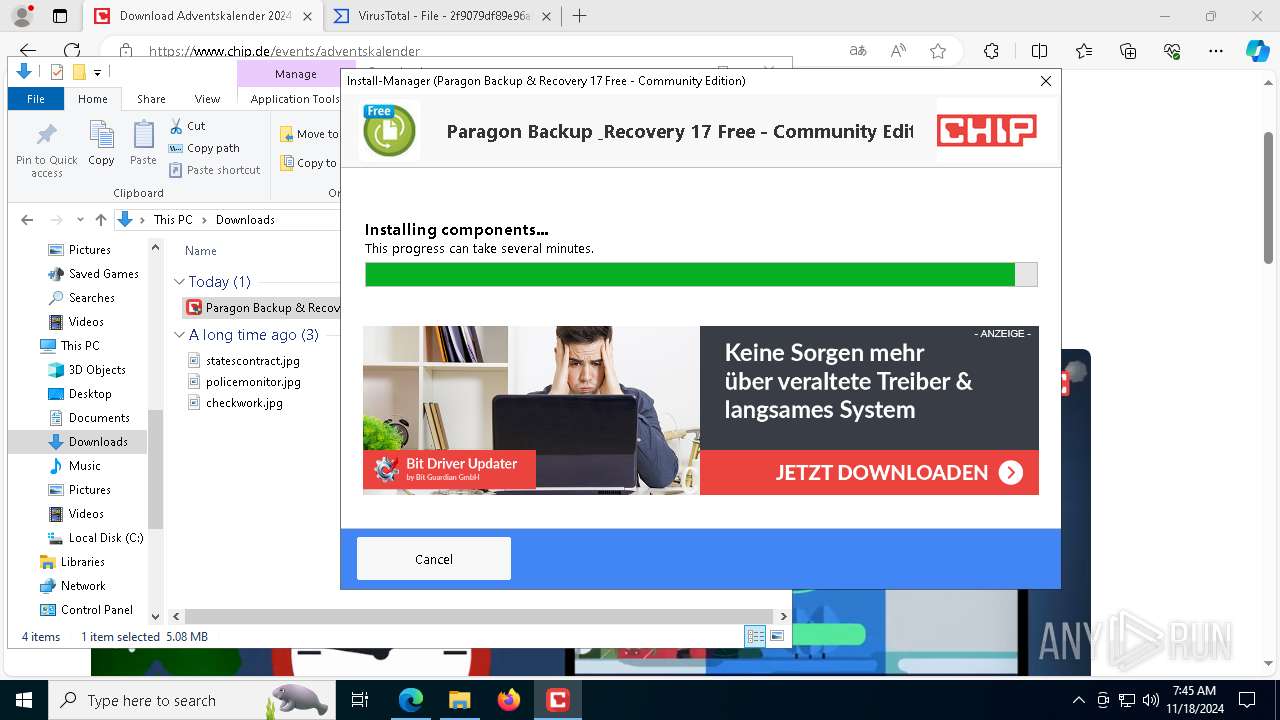Open Documents folder in tree
Screen dimensions: 1280x720
(x=89, y=418)
